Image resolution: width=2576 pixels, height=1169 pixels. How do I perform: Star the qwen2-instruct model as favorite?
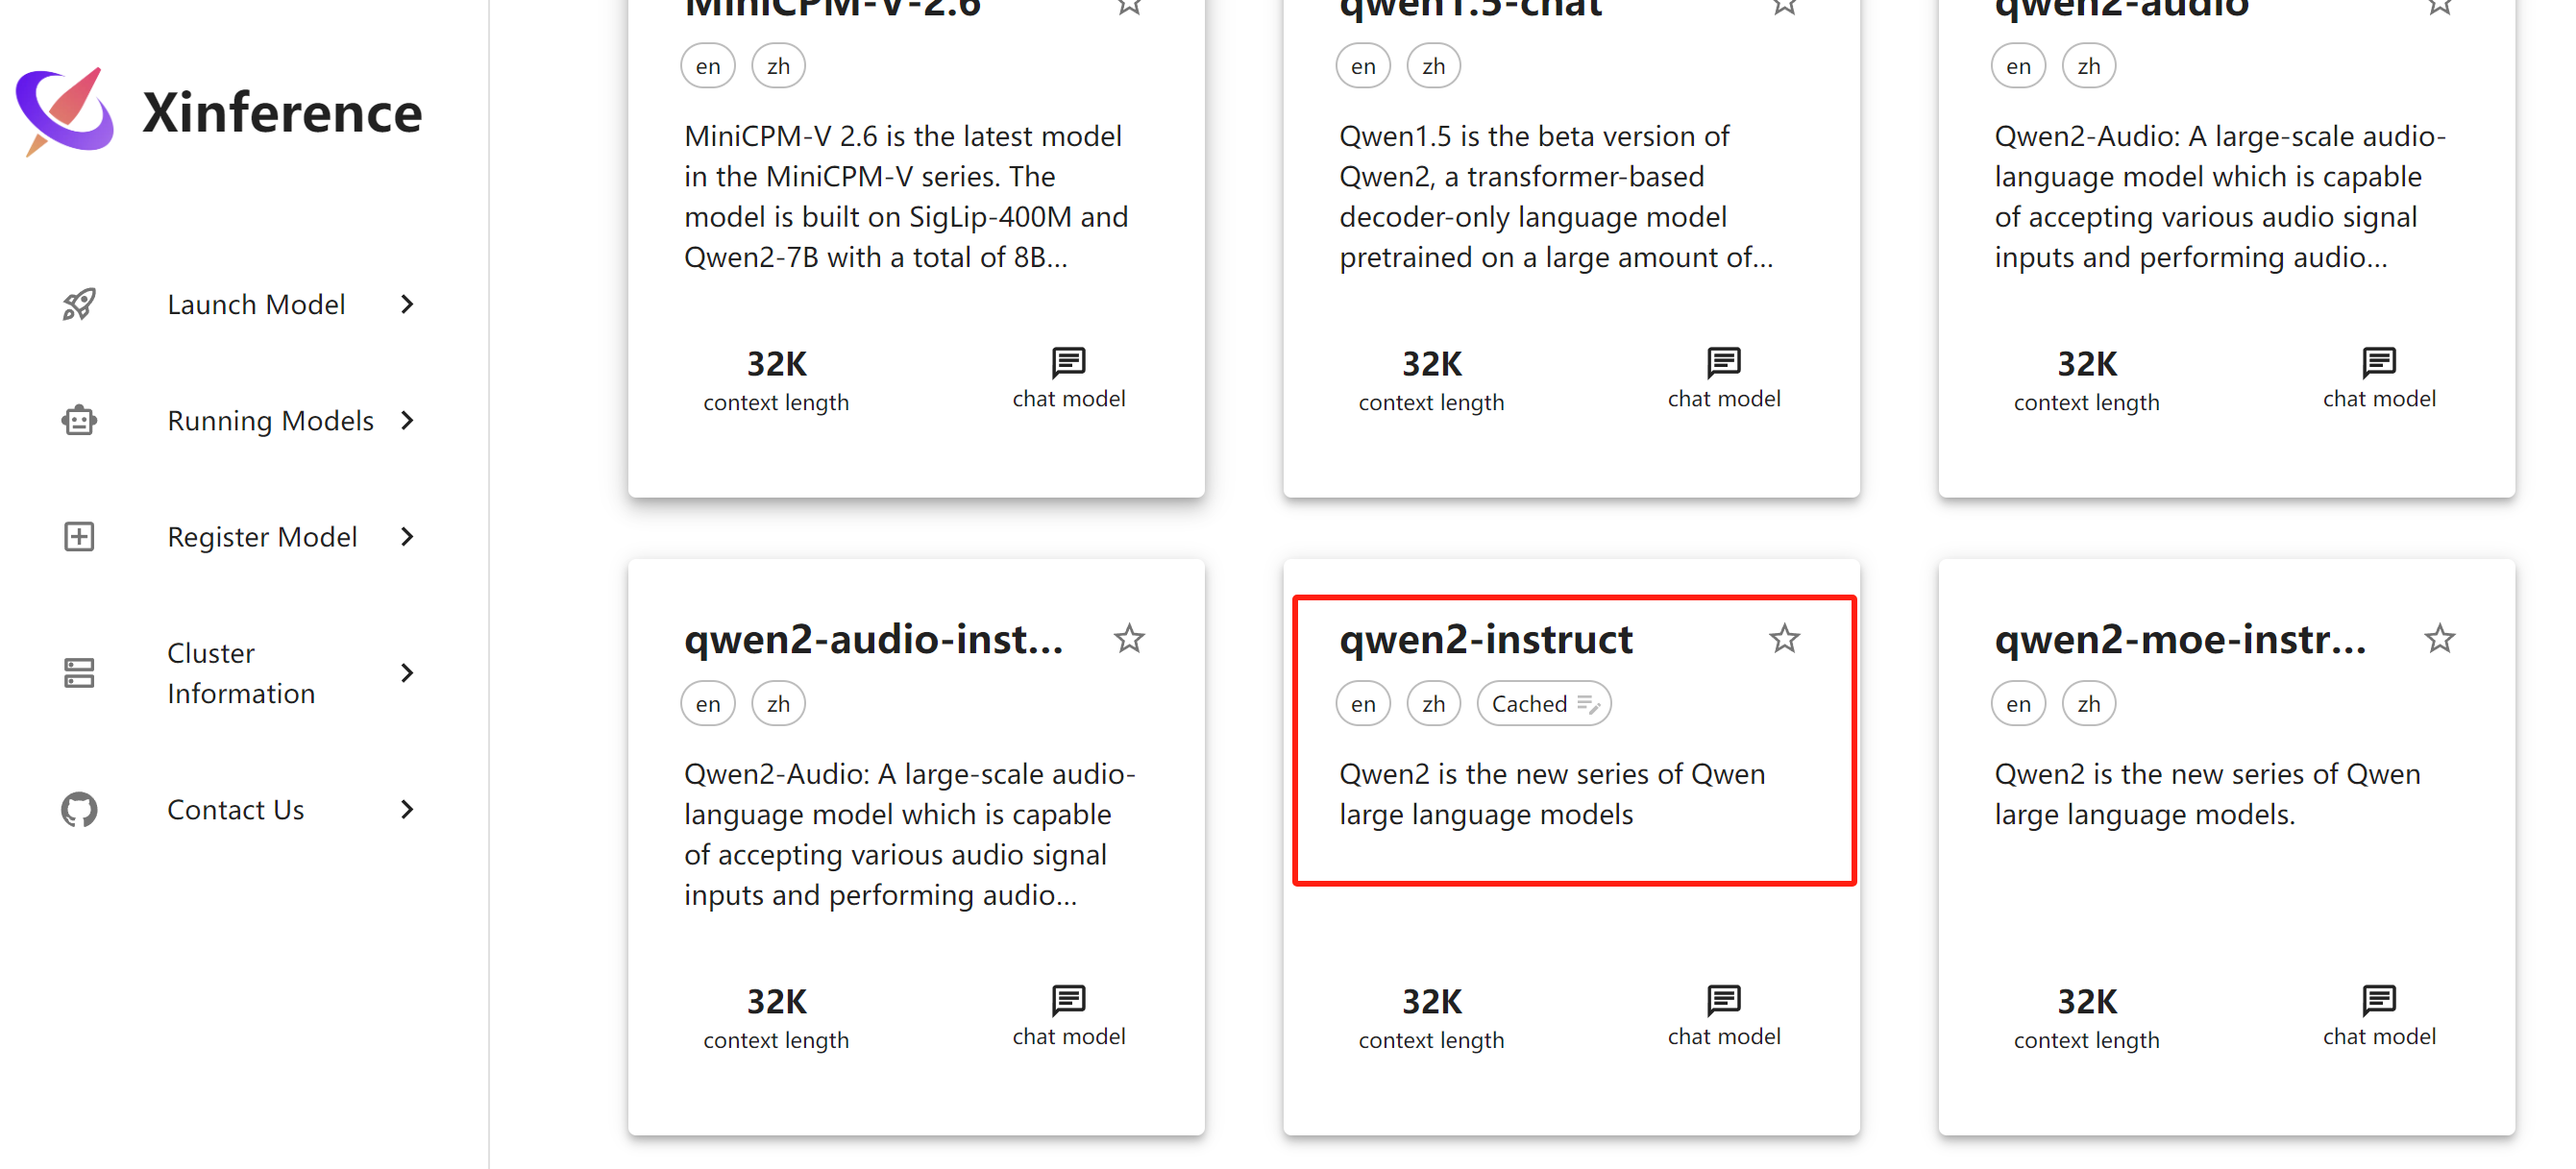1784,638
